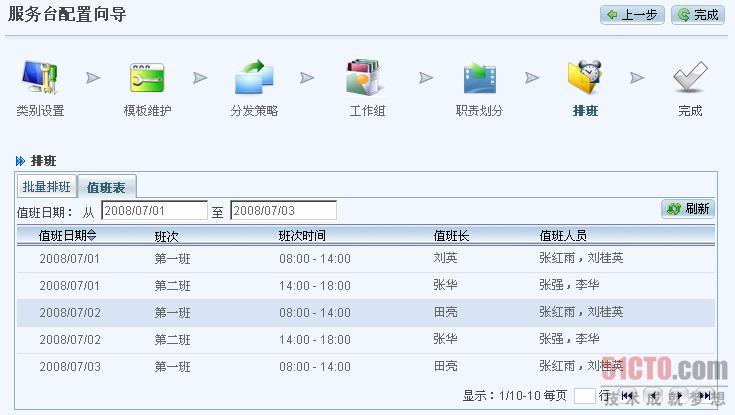Switch to the 批量排班 tab
Image resolution: width=735 pixels, height=415 pixels.
click(x=46, y=187)
